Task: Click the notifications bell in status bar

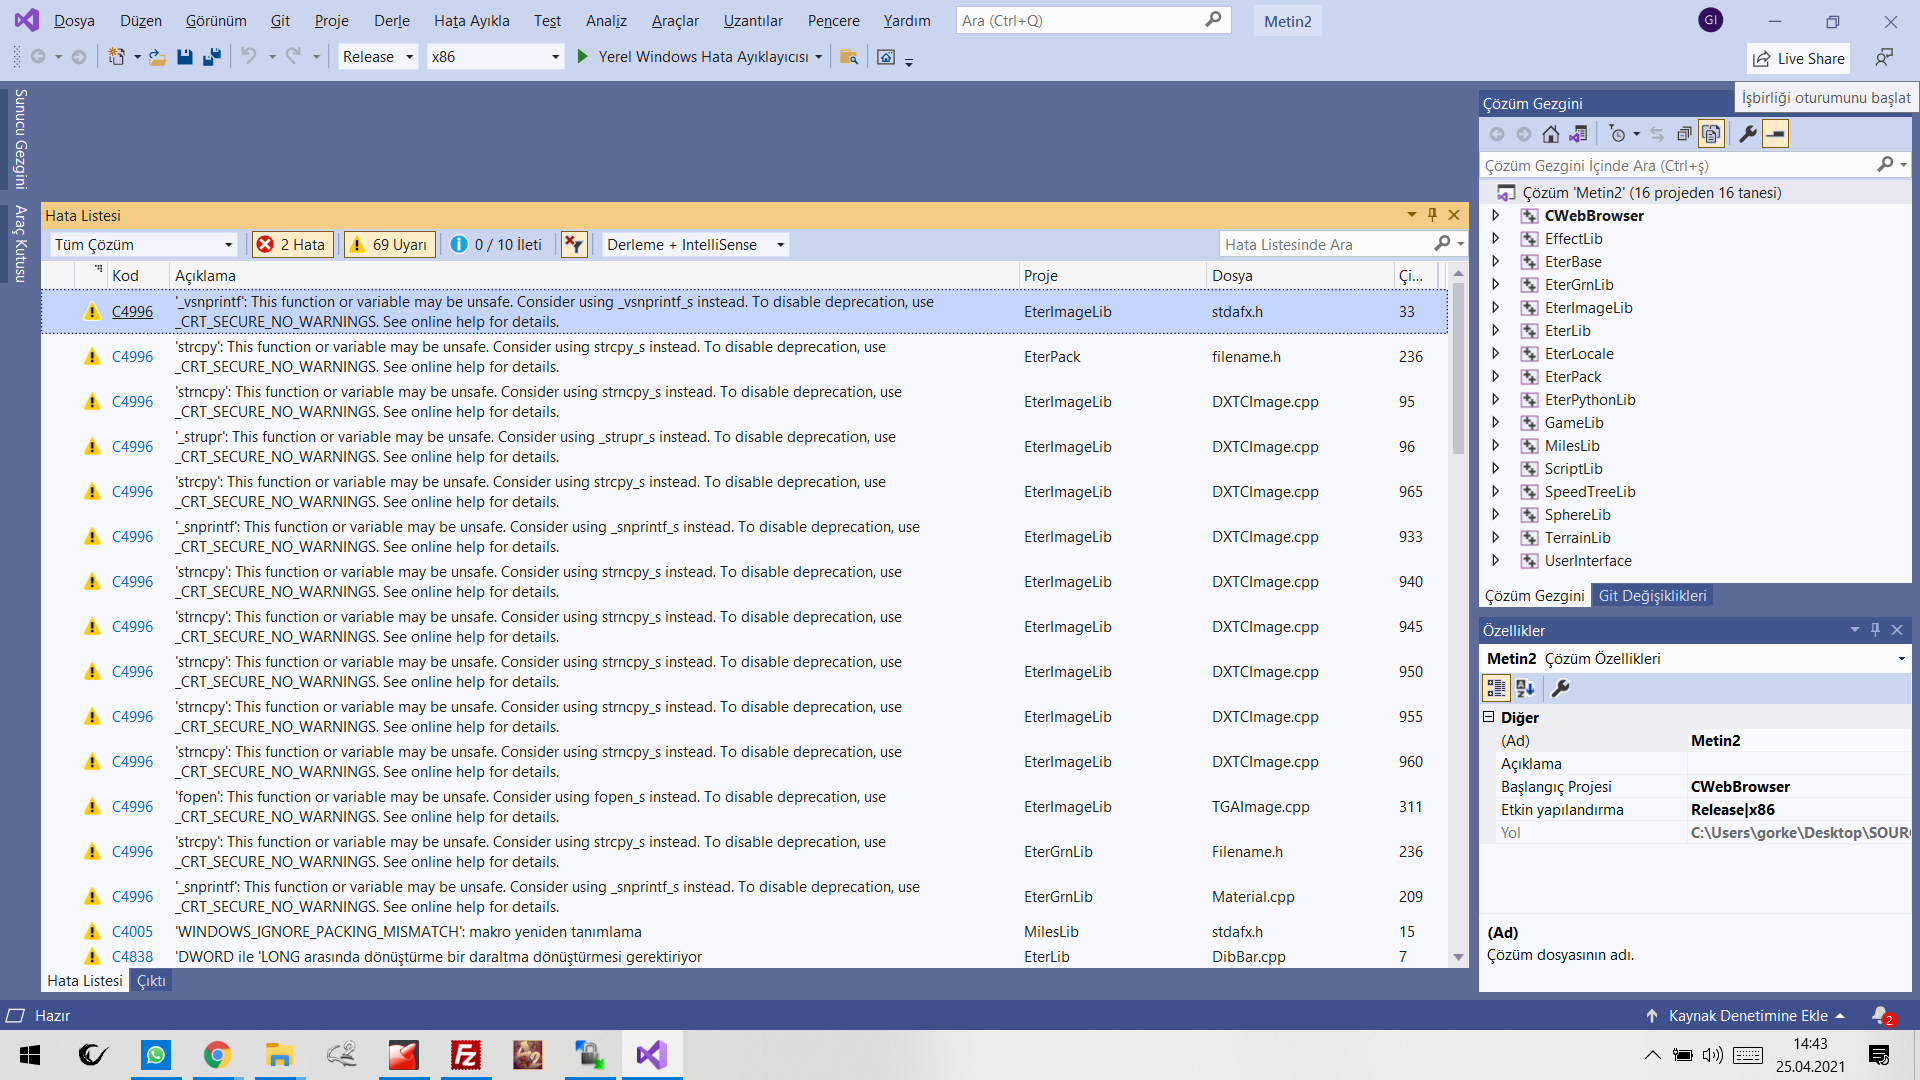Action: tap(1881, 1016)
